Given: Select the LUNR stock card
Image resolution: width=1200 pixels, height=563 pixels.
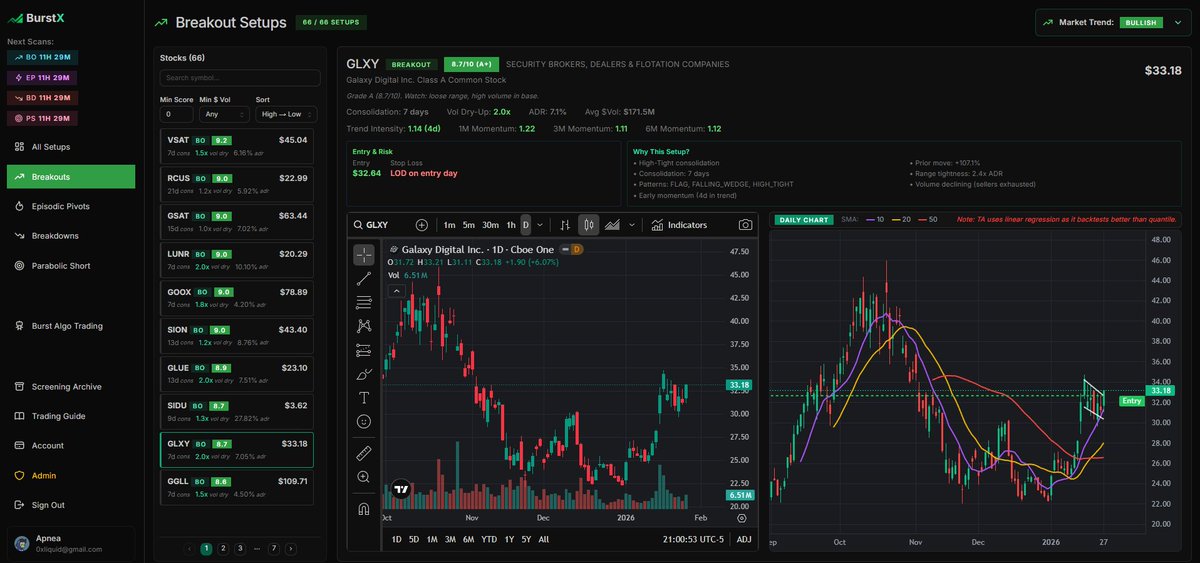Looking at the screenshot, I should click(x=236, y=258).
